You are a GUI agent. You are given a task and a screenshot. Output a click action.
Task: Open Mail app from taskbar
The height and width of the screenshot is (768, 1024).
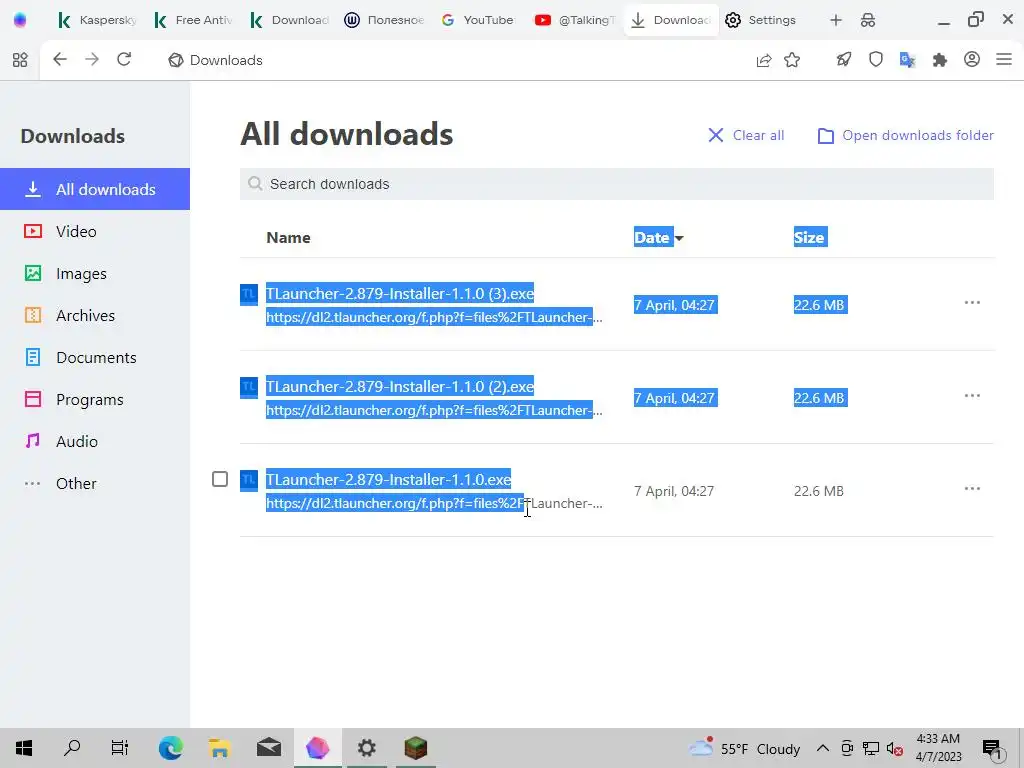point(268,748)
